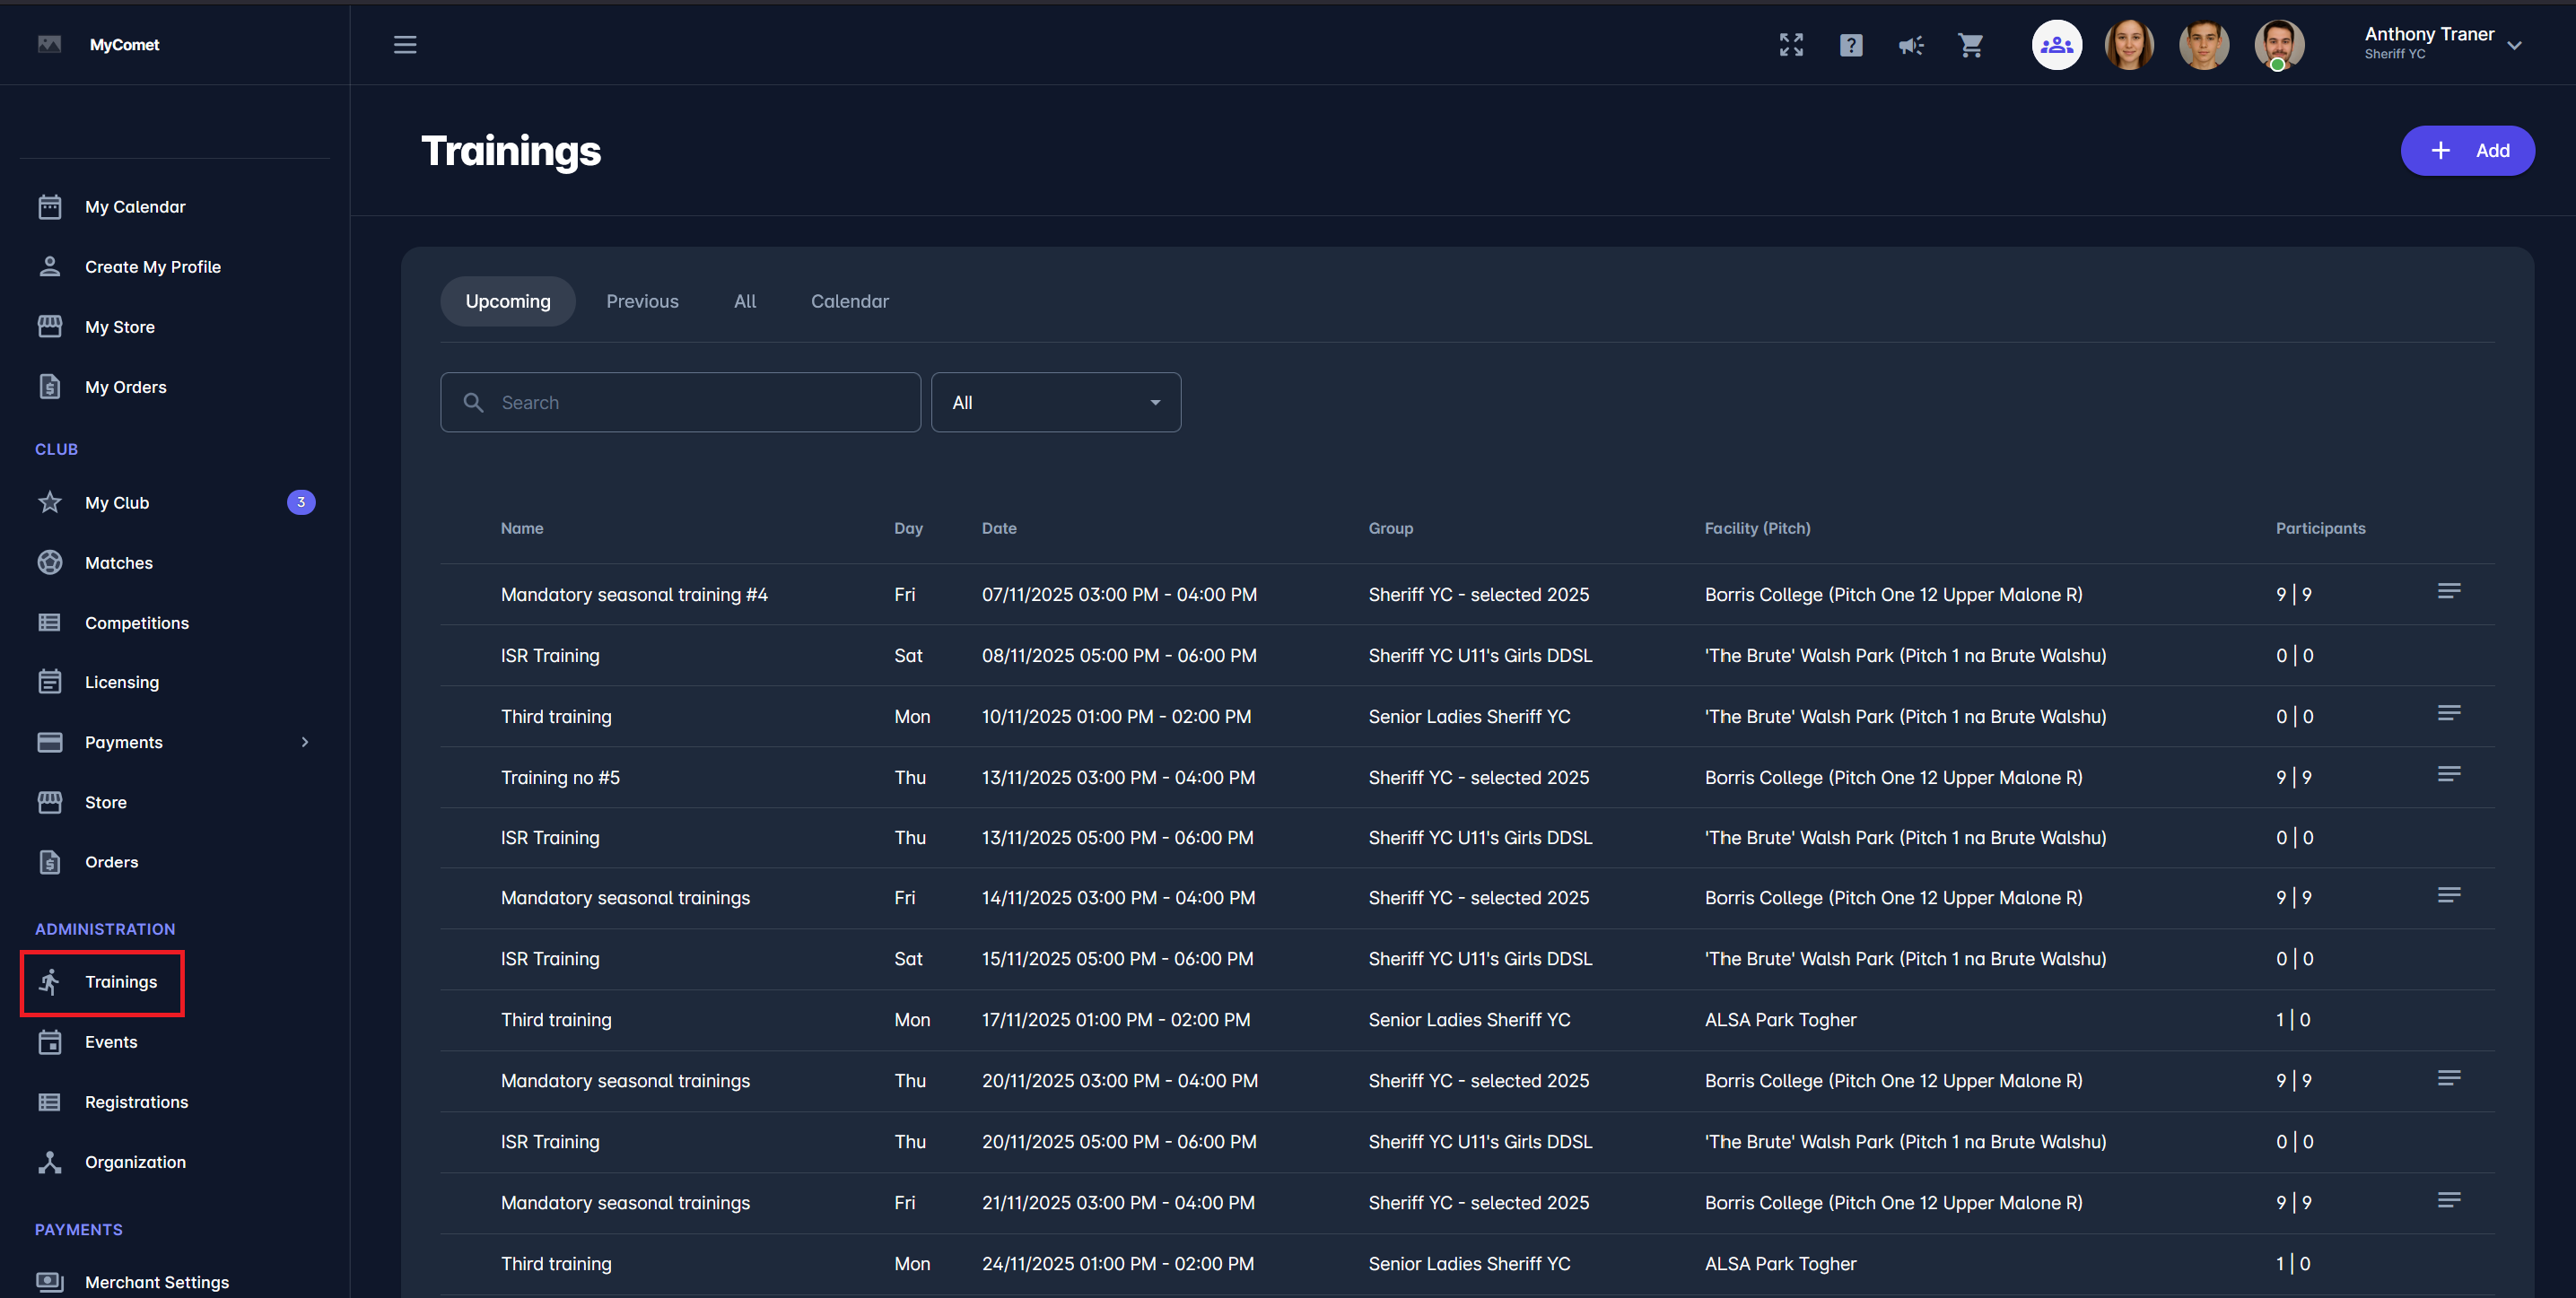
Task: Open the Competitions page
Action: point(136,622)
